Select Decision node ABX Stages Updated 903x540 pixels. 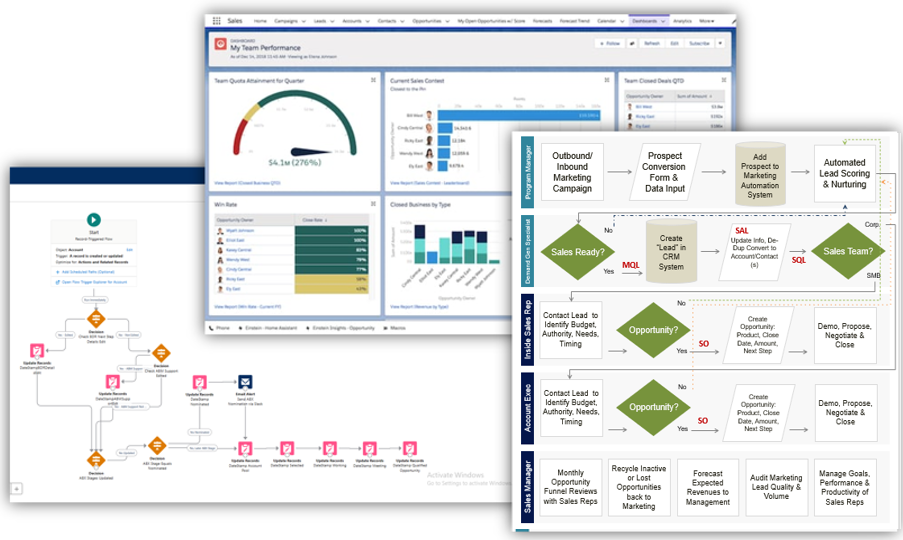pos(96,460)
